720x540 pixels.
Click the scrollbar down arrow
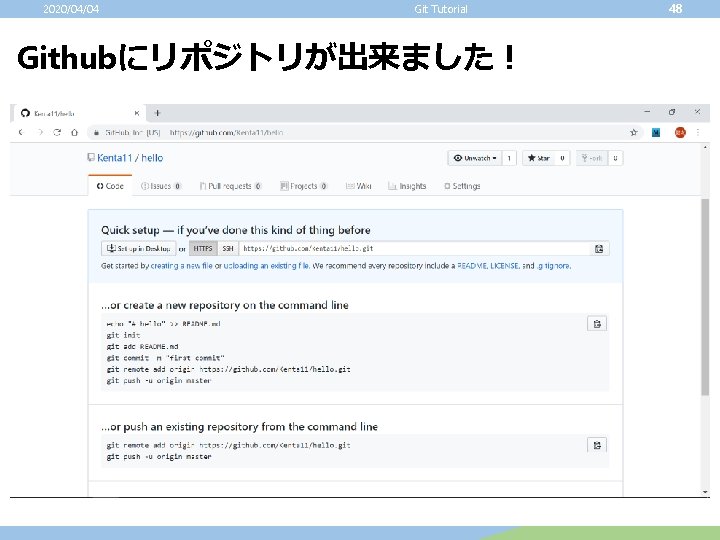[x=705, y=492]
